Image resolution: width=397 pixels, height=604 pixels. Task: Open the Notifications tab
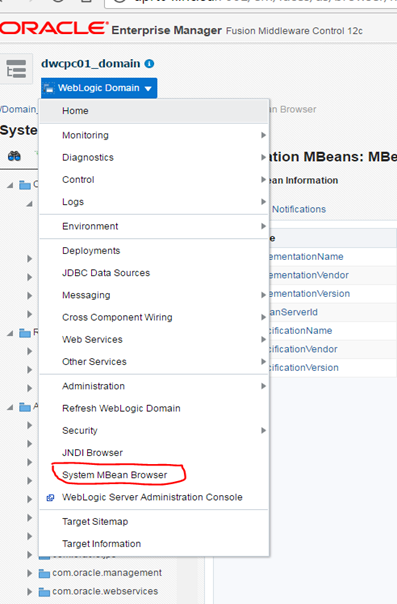(299, 209)
